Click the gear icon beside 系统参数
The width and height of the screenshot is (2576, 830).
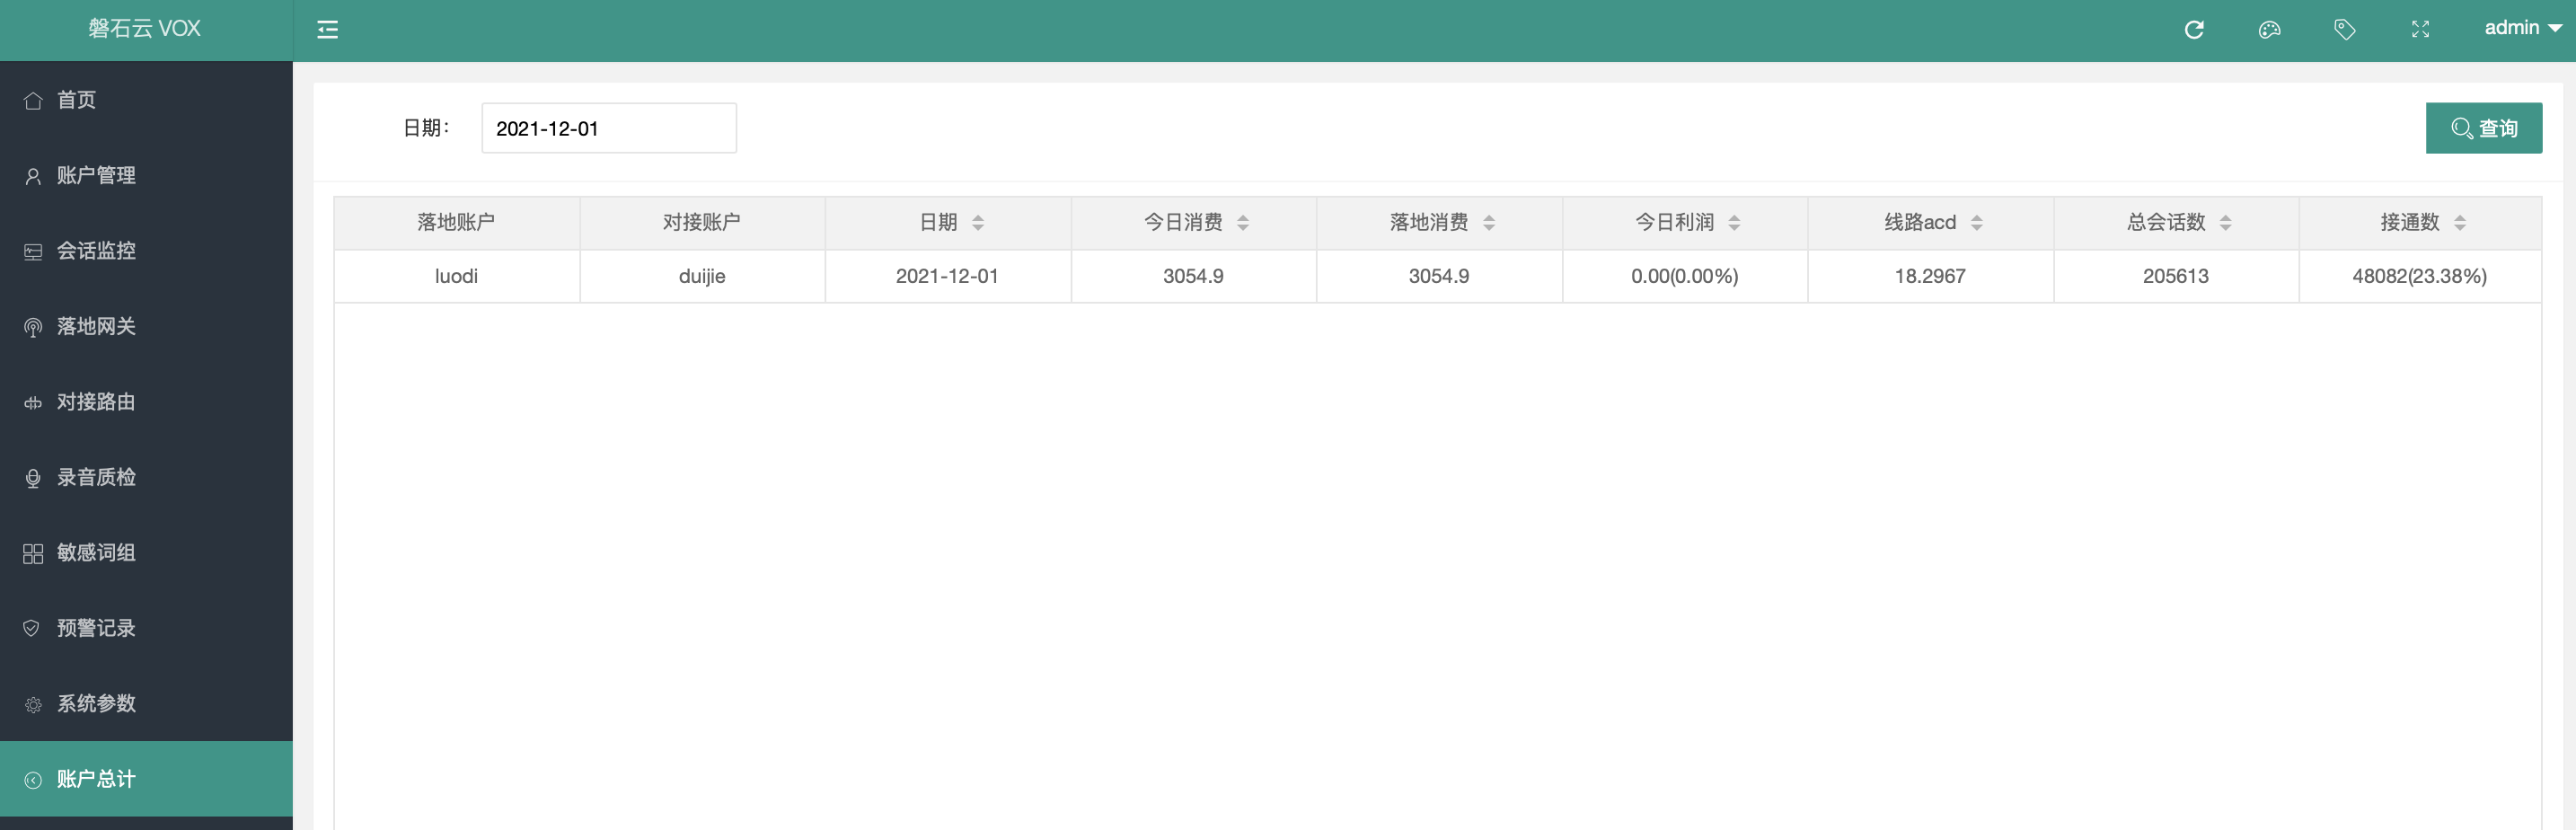pyautogui.click(x=33, y=704)
